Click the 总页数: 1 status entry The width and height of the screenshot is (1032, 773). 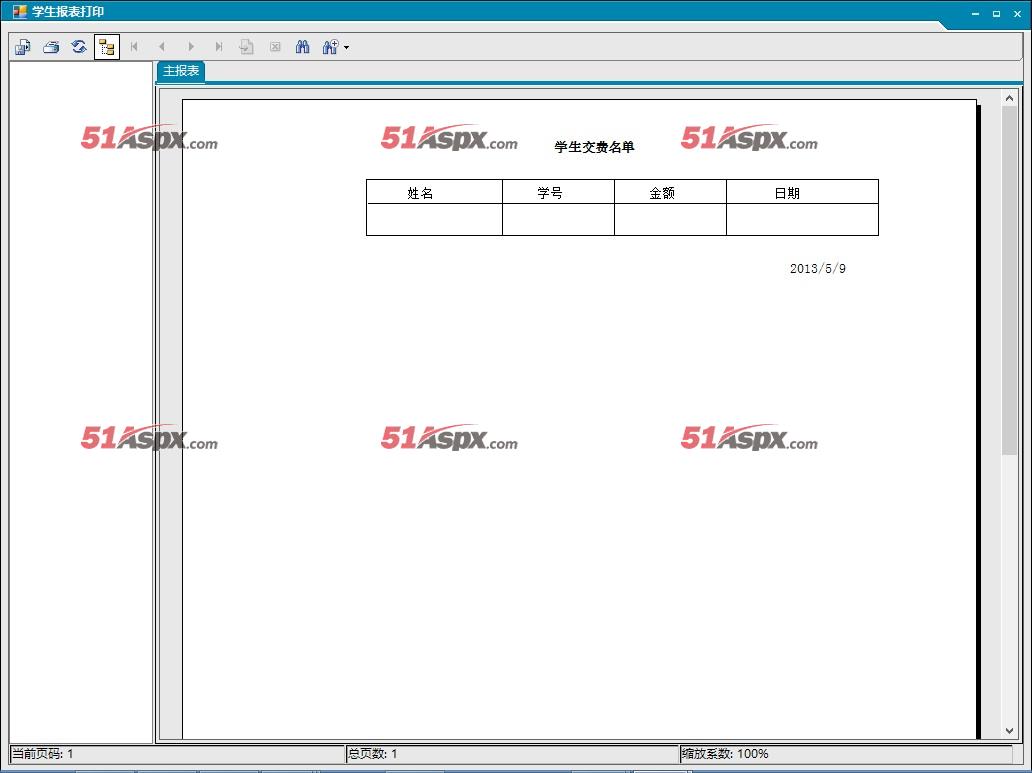point(512,754)
